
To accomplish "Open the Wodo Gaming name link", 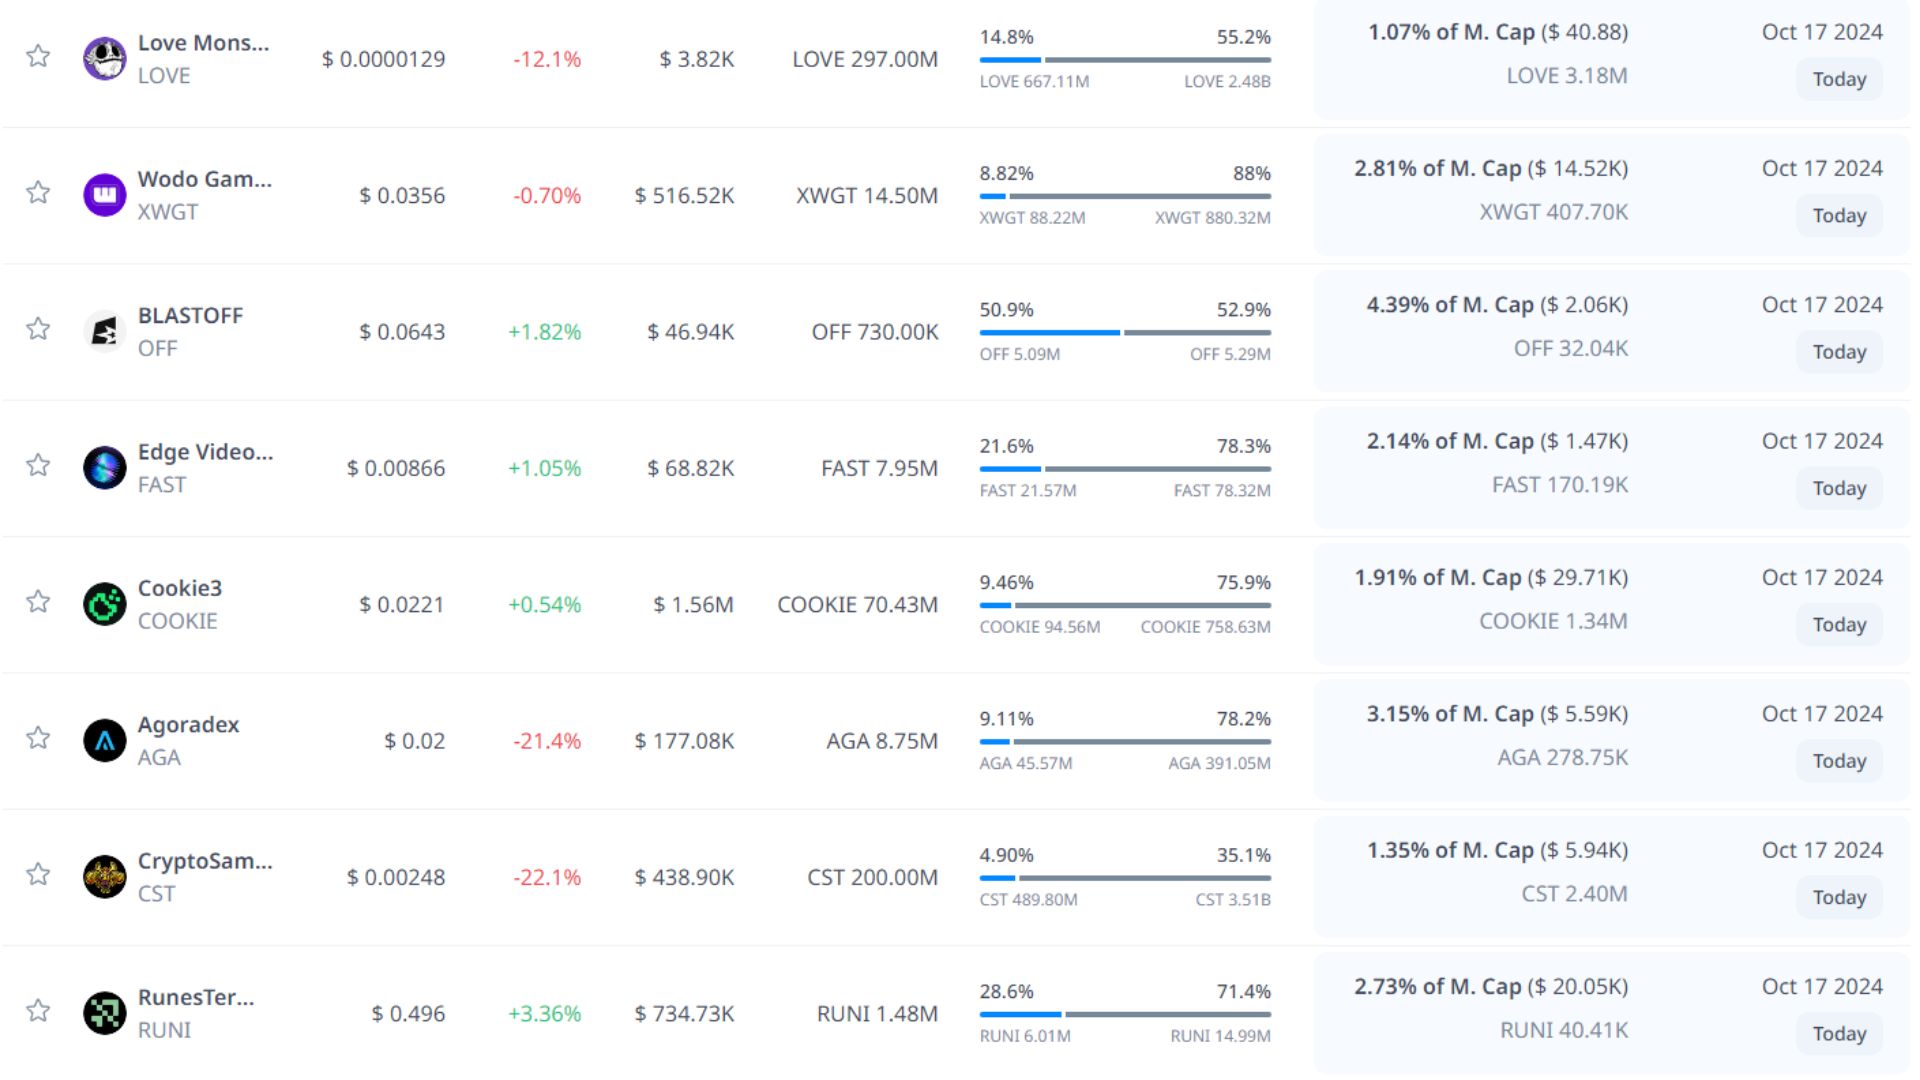I will point(204,179).
